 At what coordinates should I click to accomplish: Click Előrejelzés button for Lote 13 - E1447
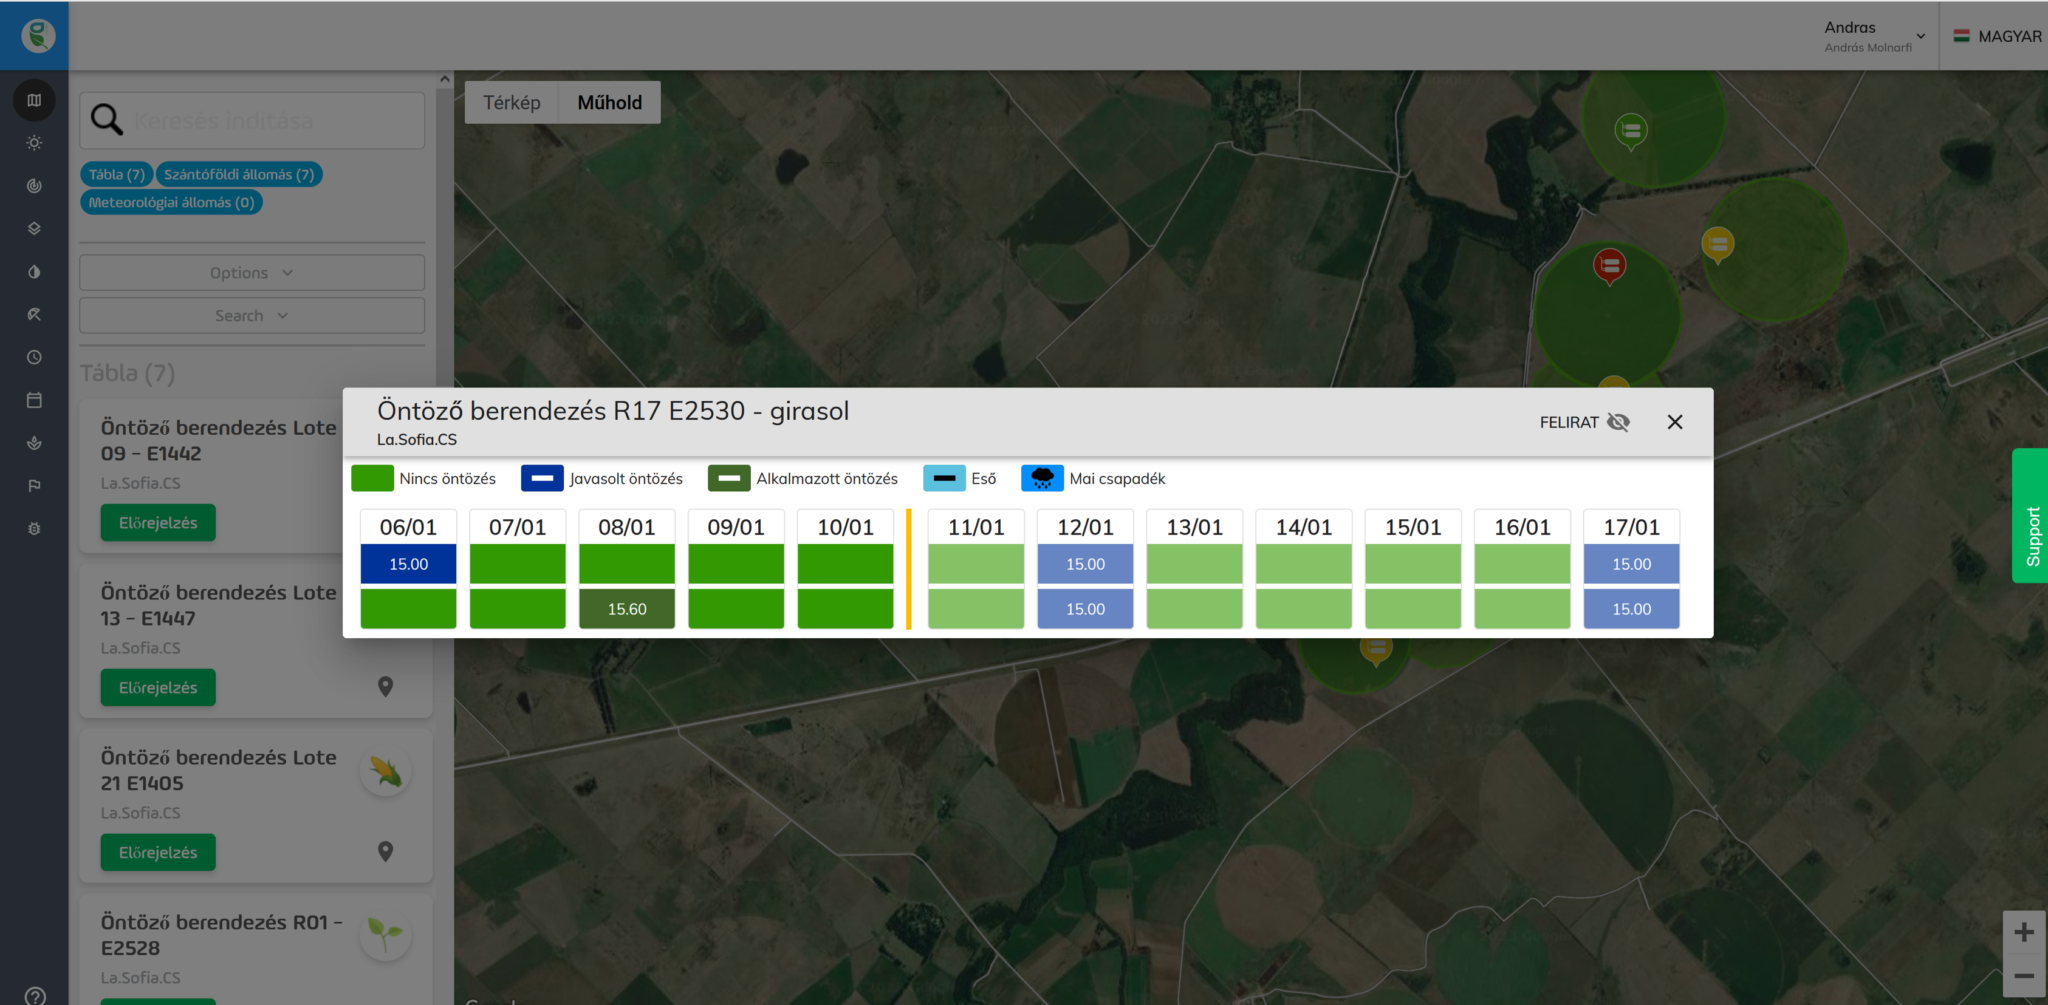tap(158, 688)
